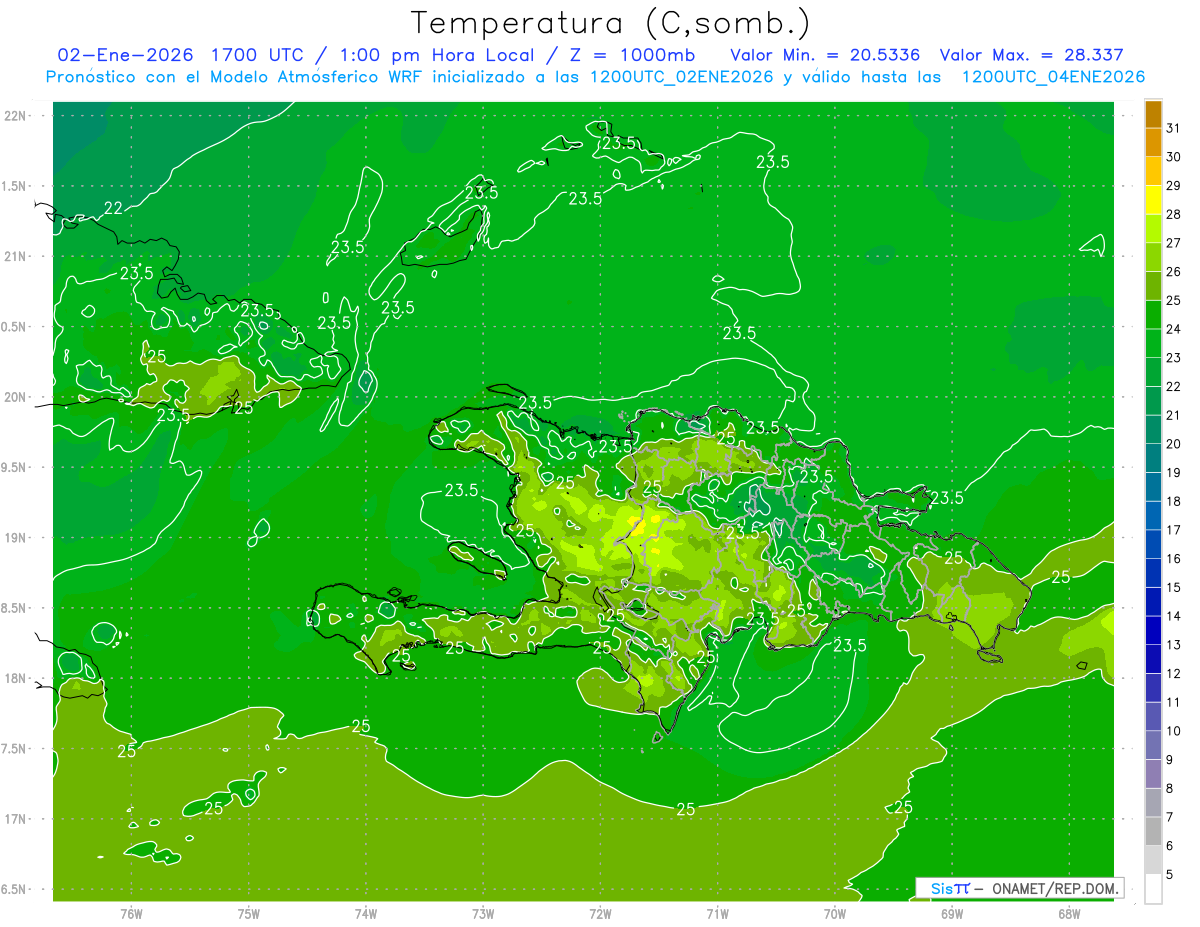The image size is (1200, 927).
Task: Click the "22N" latitude axis label
Action: 15,116
